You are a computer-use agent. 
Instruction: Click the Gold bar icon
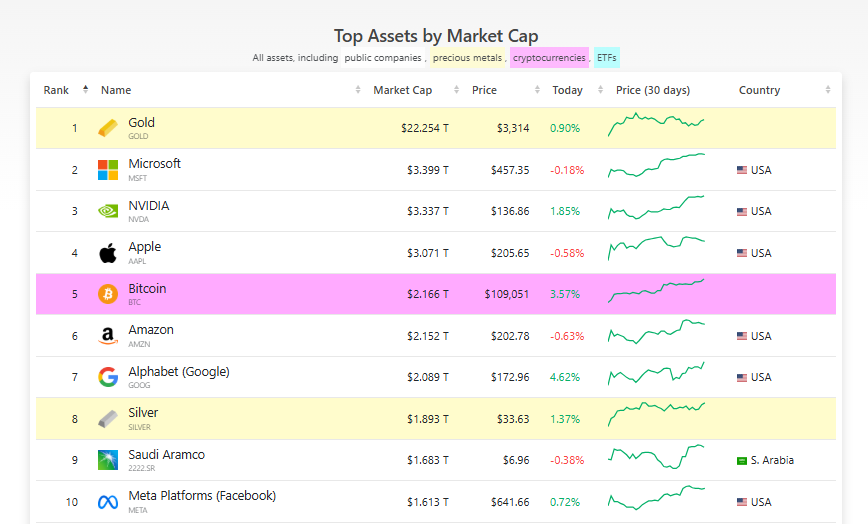click(108, 128)
